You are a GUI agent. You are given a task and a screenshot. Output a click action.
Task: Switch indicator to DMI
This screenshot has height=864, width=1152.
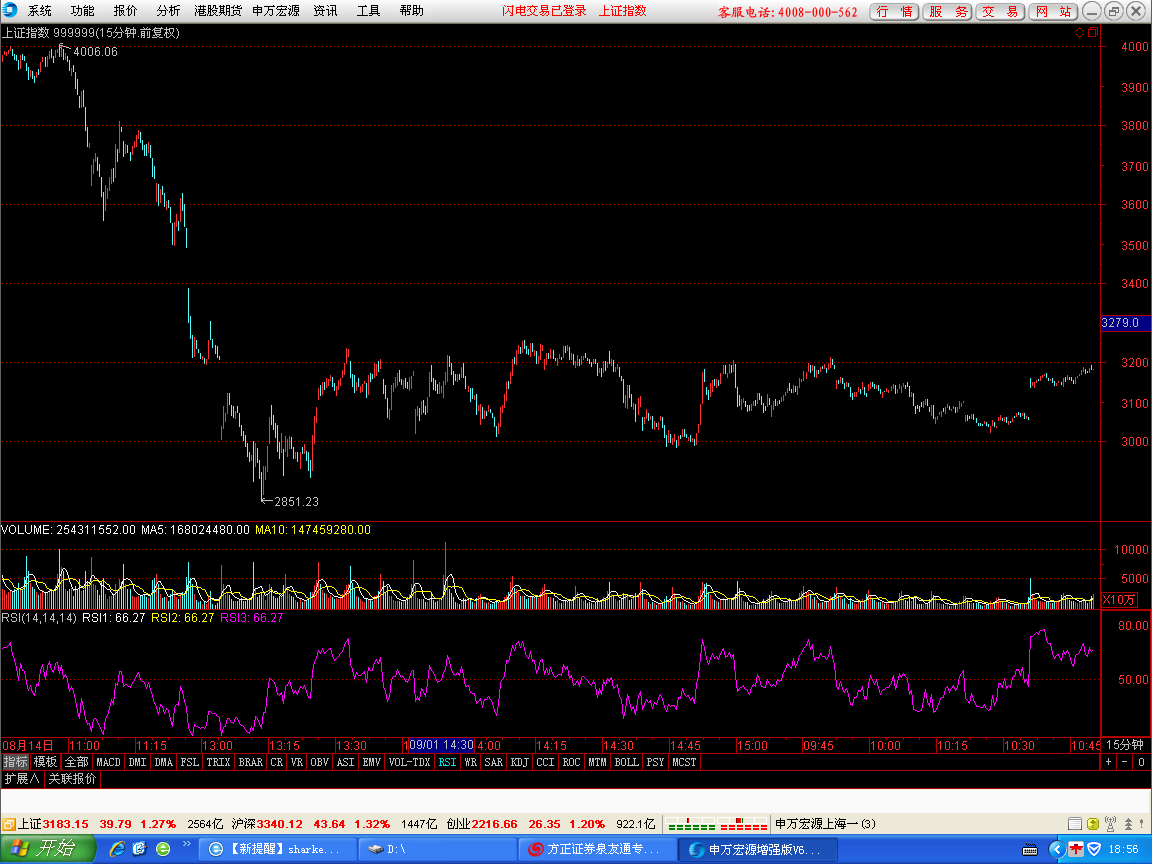[137, 762]
